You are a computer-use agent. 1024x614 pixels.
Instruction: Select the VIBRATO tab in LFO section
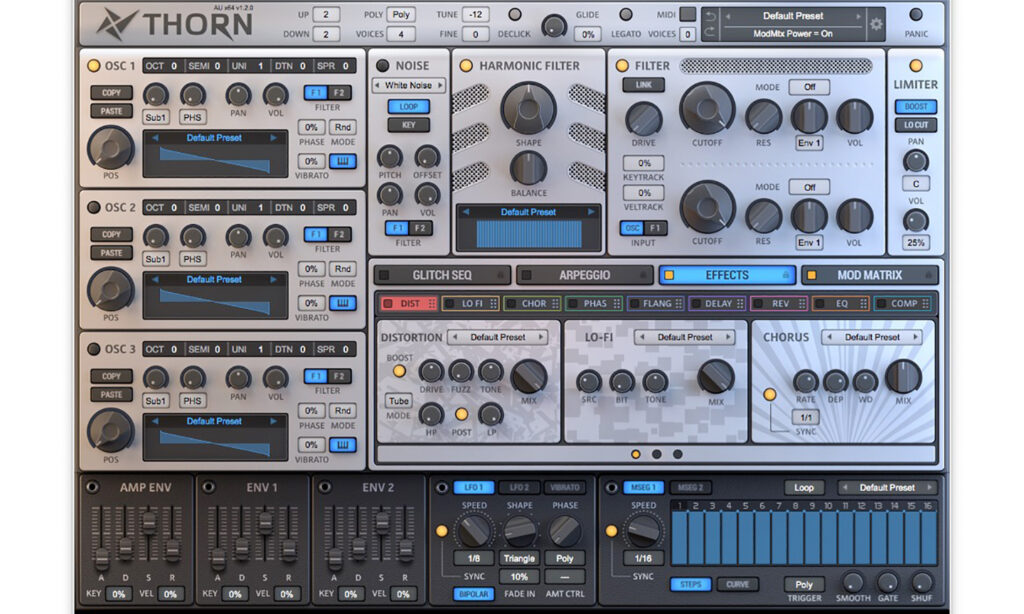565,487
